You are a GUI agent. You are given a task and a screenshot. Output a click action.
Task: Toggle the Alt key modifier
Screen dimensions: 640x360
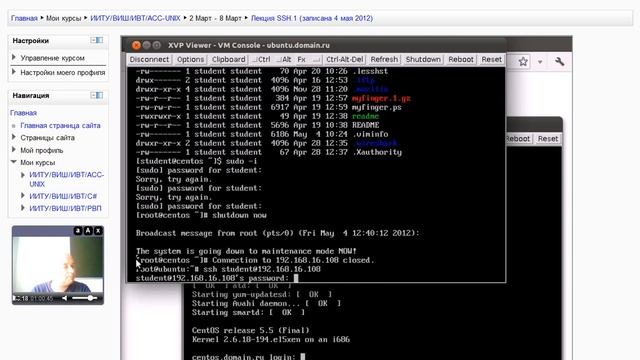click(x=284, y=60)
